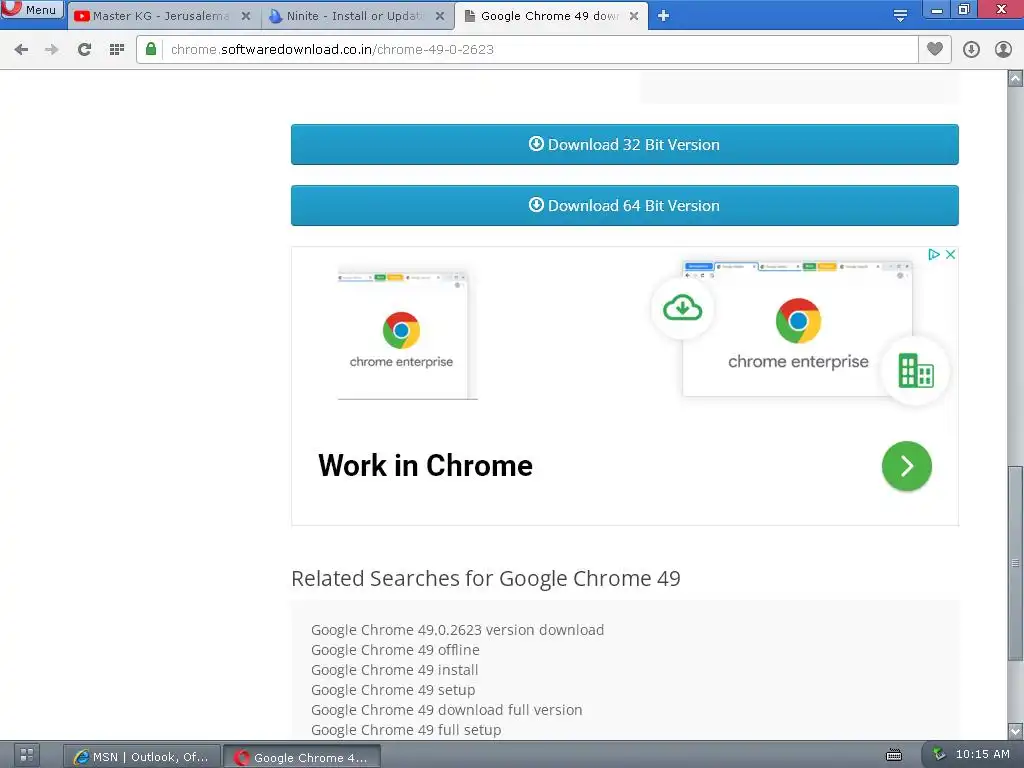Select the Google Chrome 49 download tab

click(x=550, y=16)
